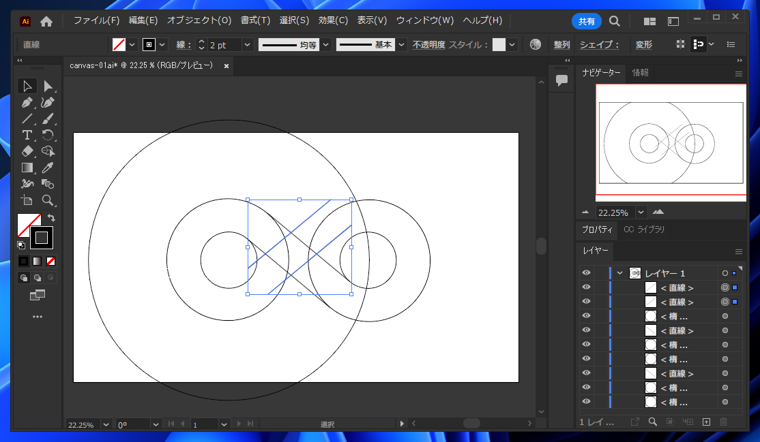760x442 pixels.
Task: Click the Home icon
Action: [x=46, y=21]
